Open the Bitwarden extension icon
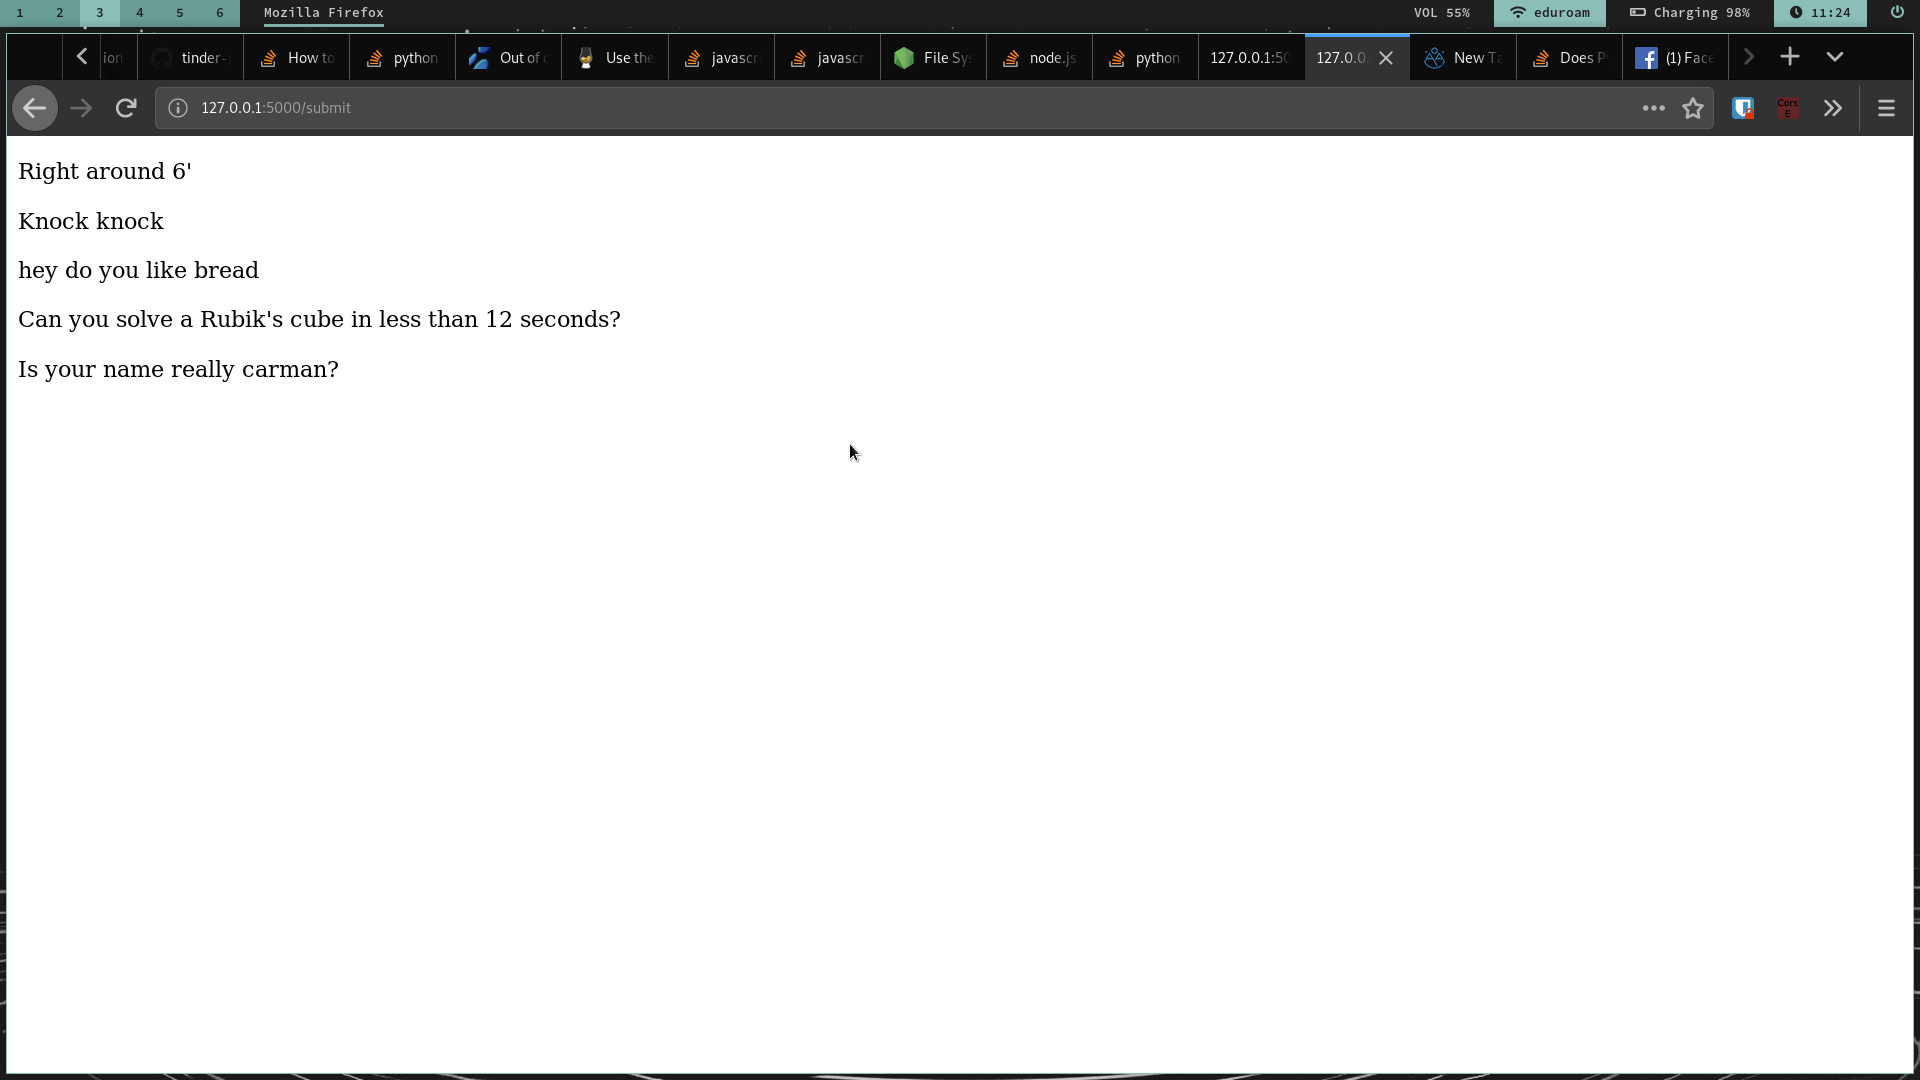 [x=1743, y=108]
